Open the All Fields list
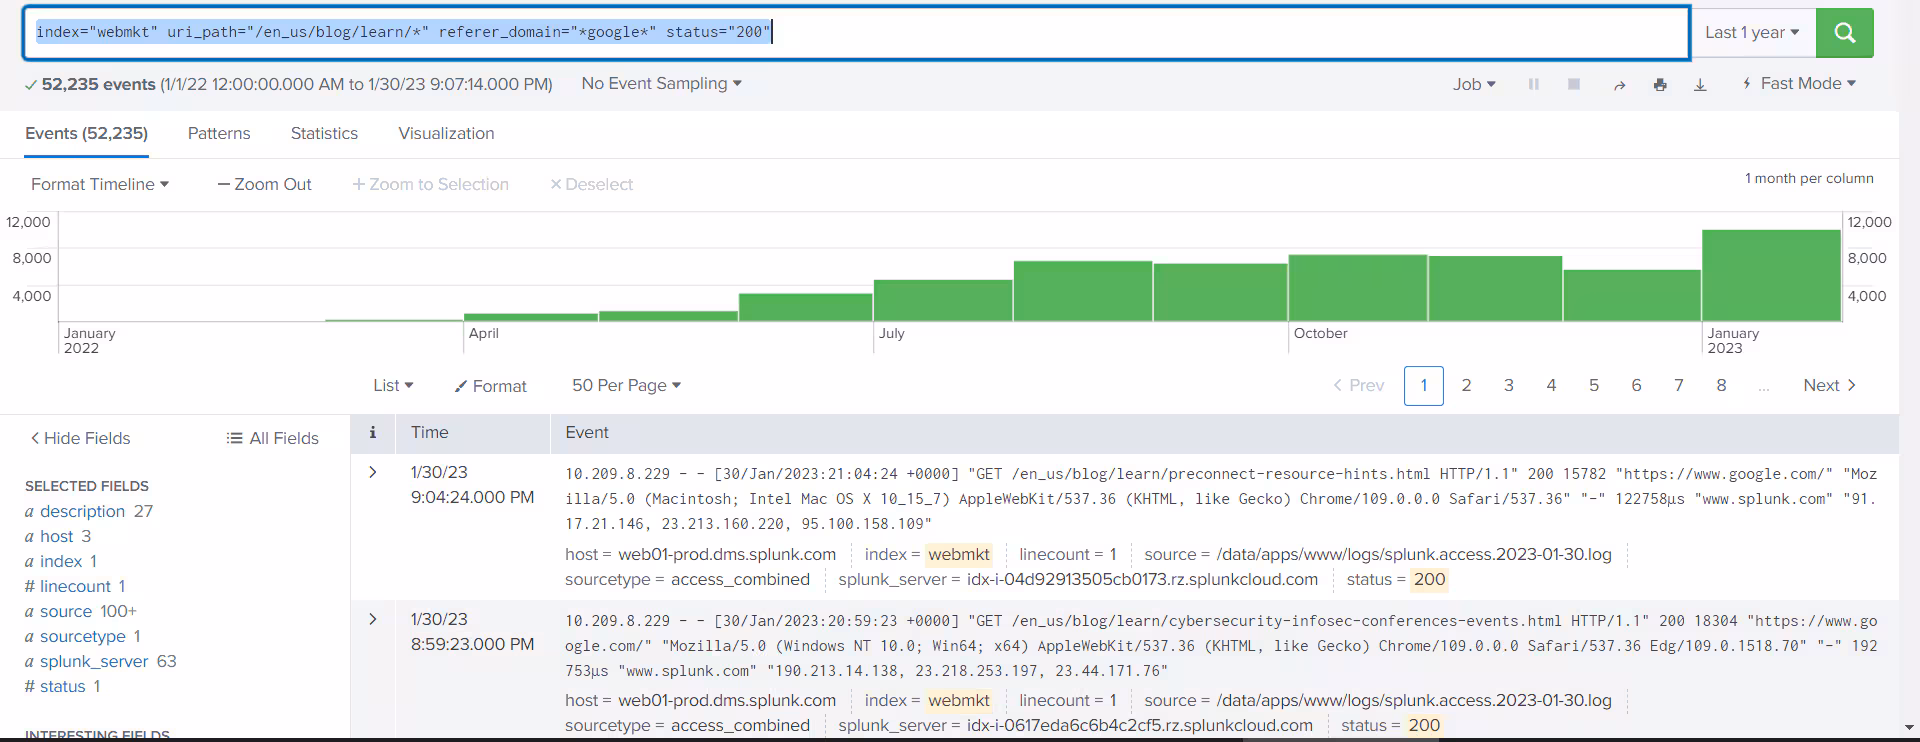1920x742 pixels. tap(273, 438)
